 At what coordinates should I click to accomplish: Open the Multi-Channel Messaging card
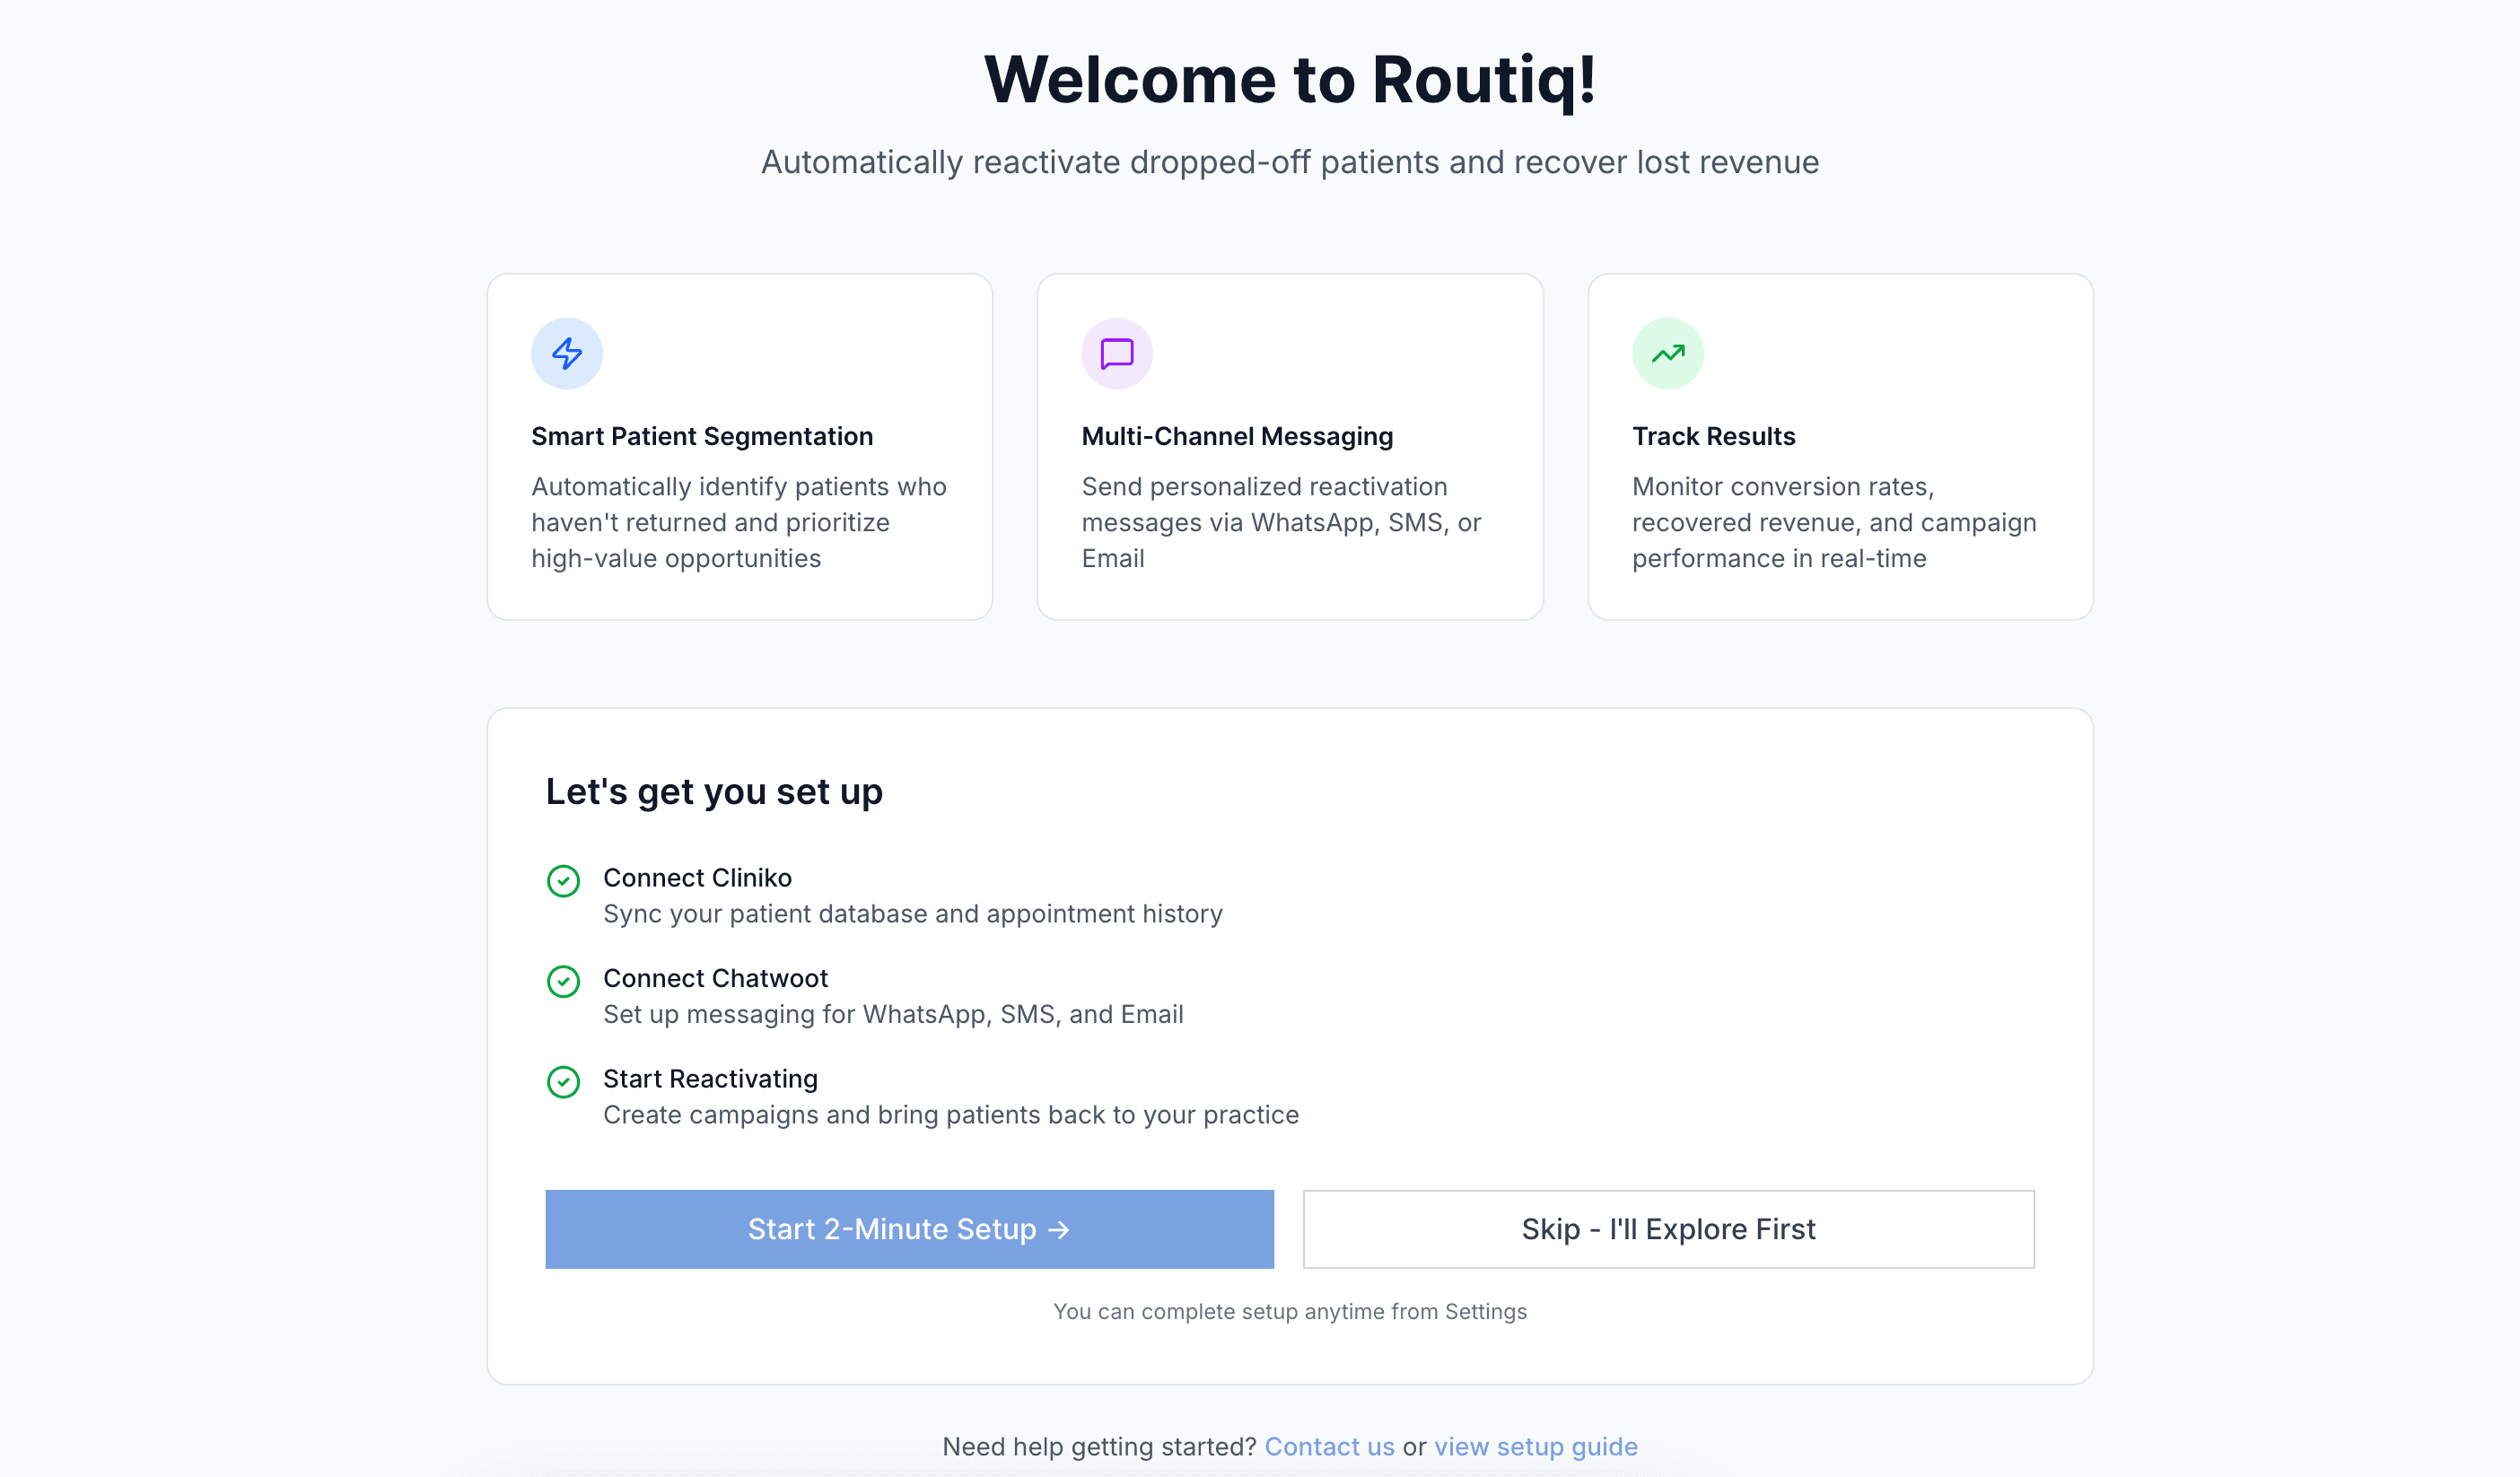(1290, 446)
